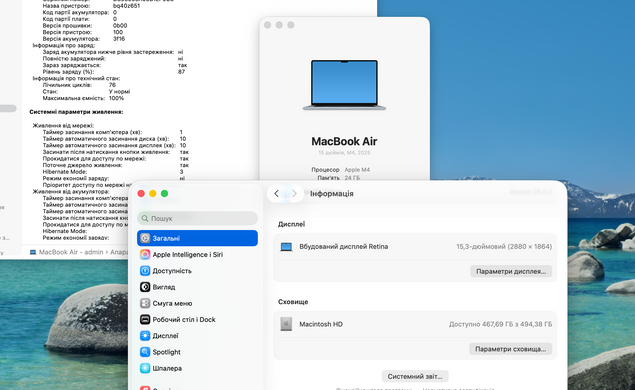Screen dimensions: 635x390
Task: Click Вбудований дисплей Retina row text
Action: [x=343, y=246]
